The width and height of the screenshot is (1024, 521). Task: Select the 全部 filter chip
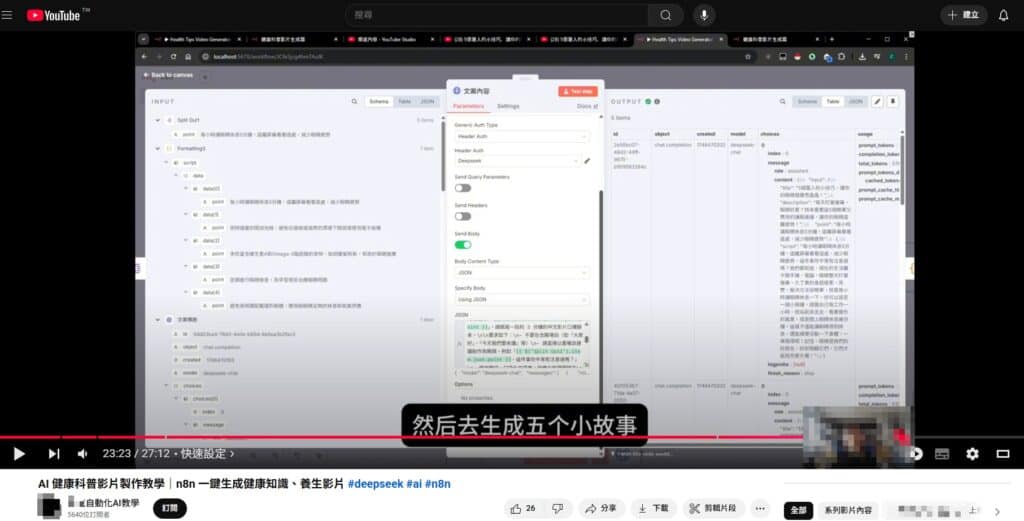(798, 510)
